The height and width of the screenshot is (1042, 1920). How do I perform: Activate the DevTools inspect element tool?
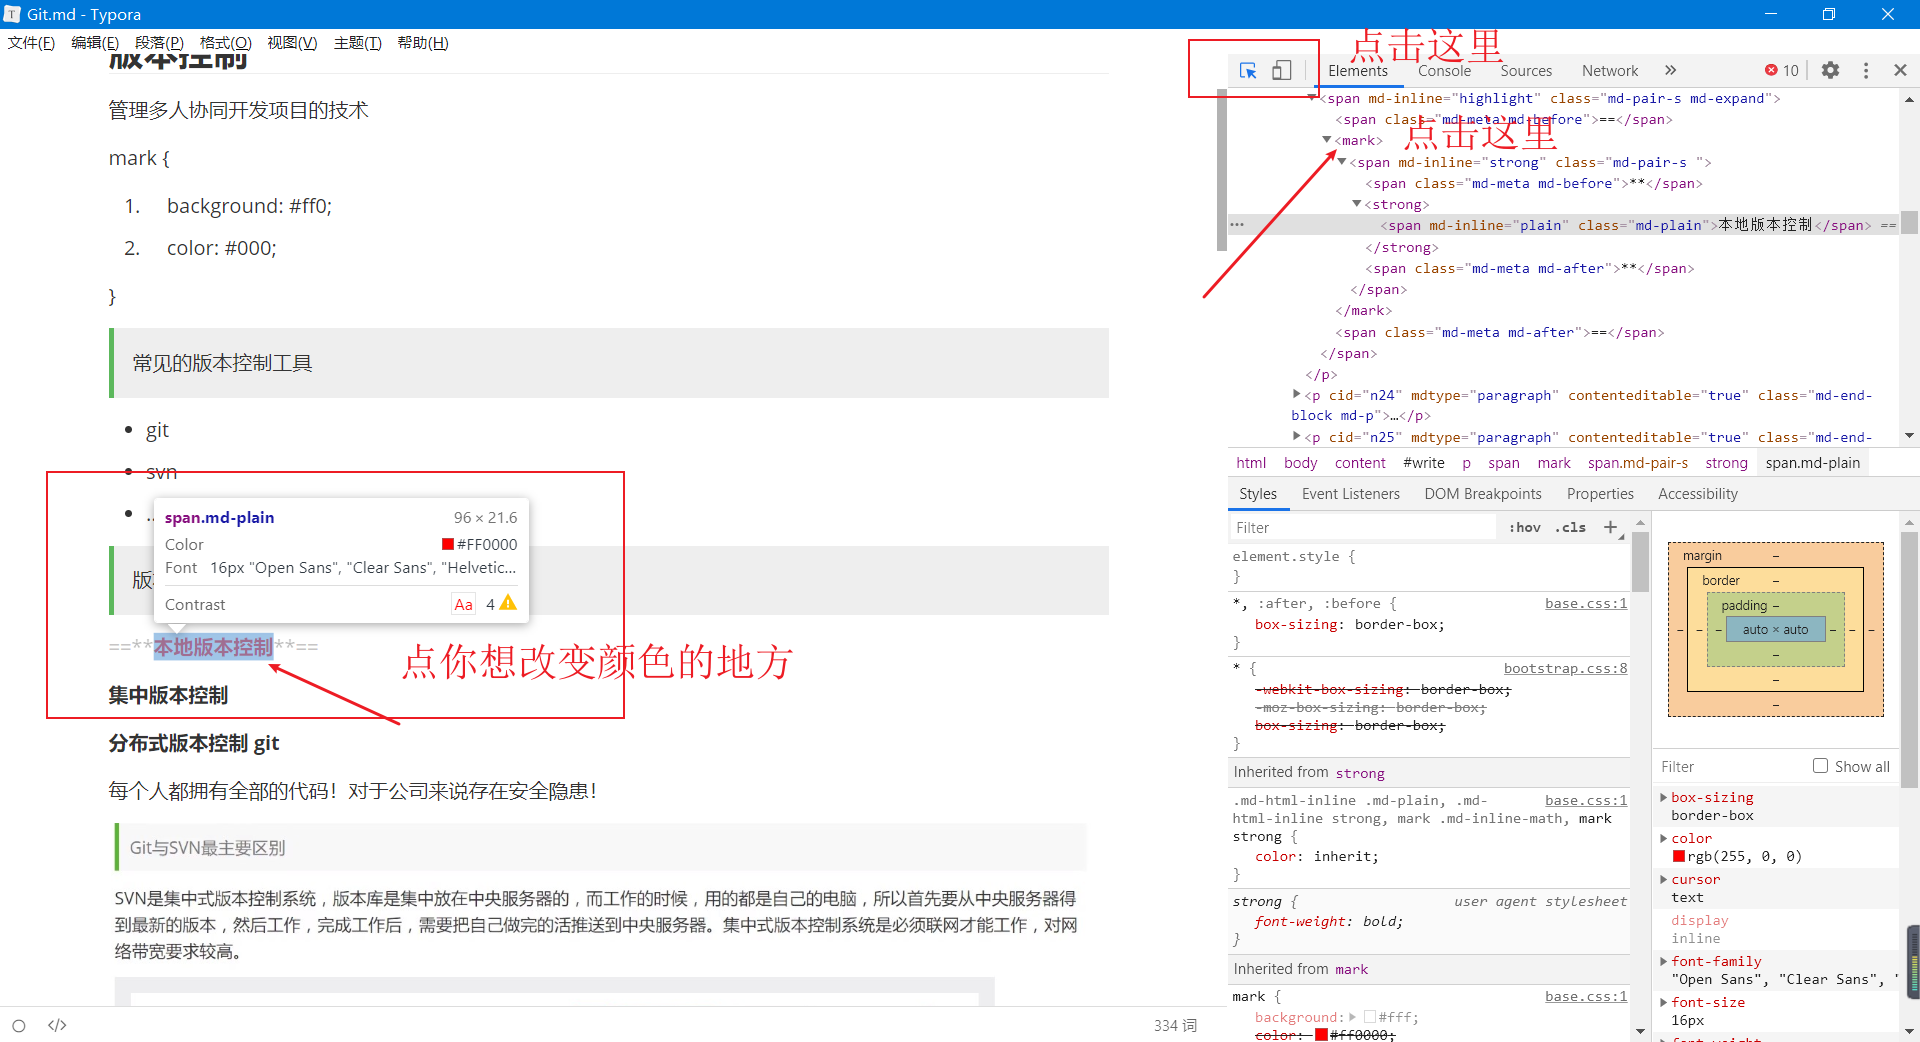(1247, 70)
